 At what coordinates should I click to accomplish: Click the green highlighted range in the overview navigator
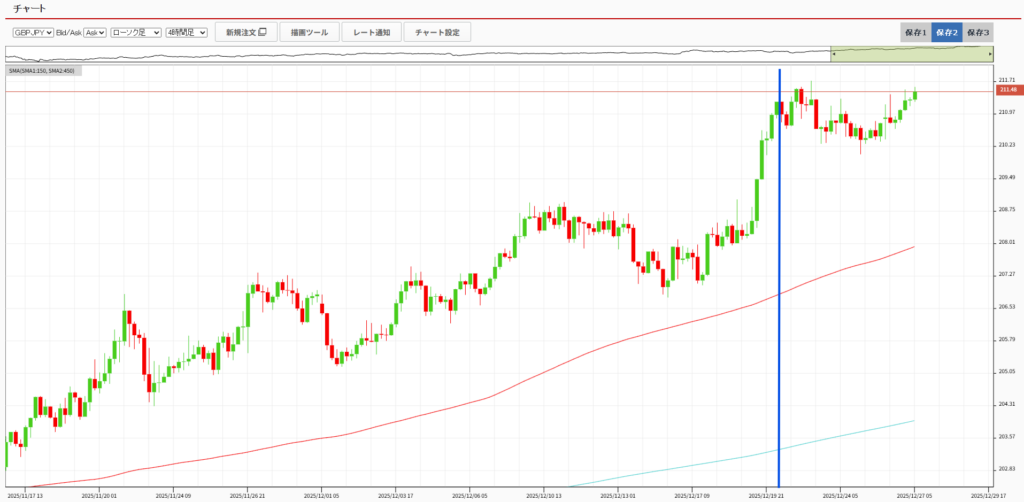point(910,54)
